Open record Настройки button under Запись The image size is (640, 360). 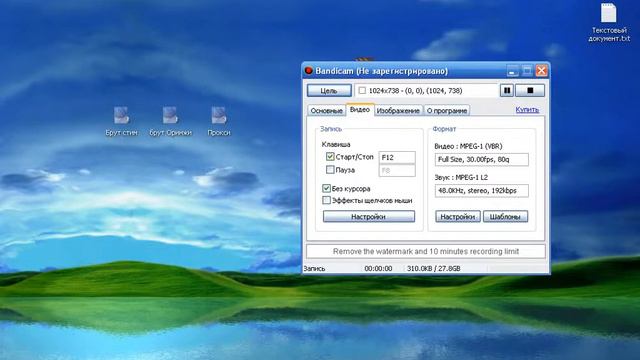(x=369, y=216)
